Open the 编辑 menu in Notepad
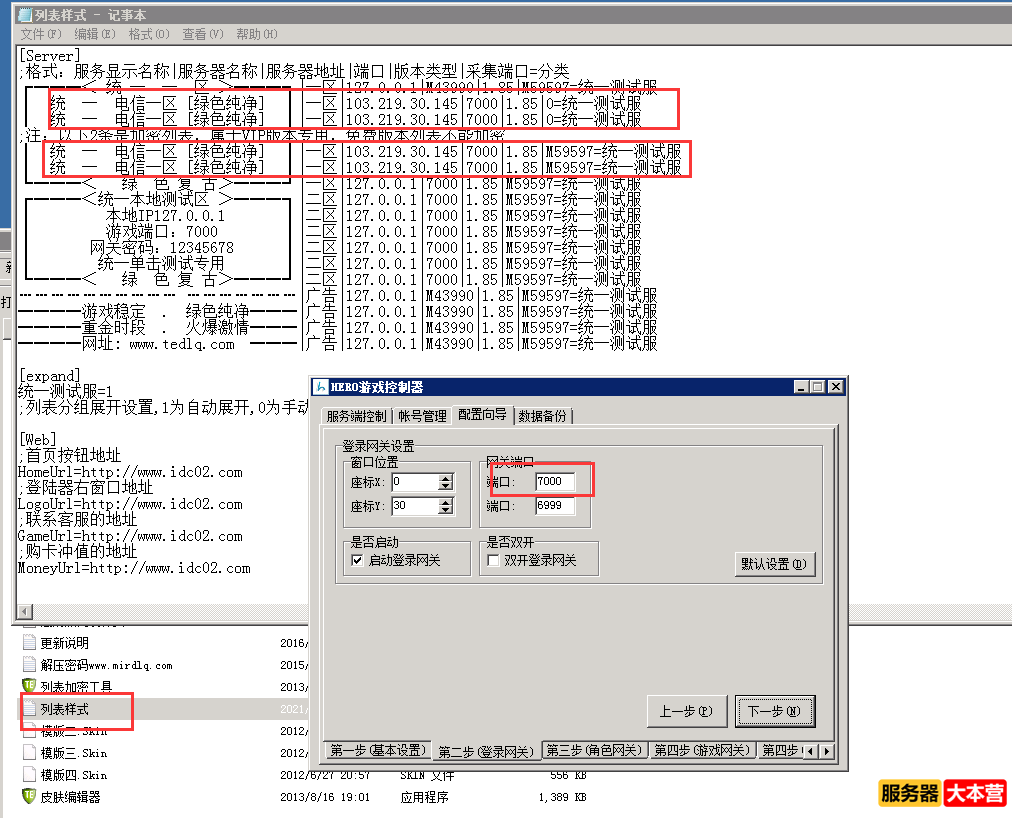The image size is (1012, 818). pos(94,34)
